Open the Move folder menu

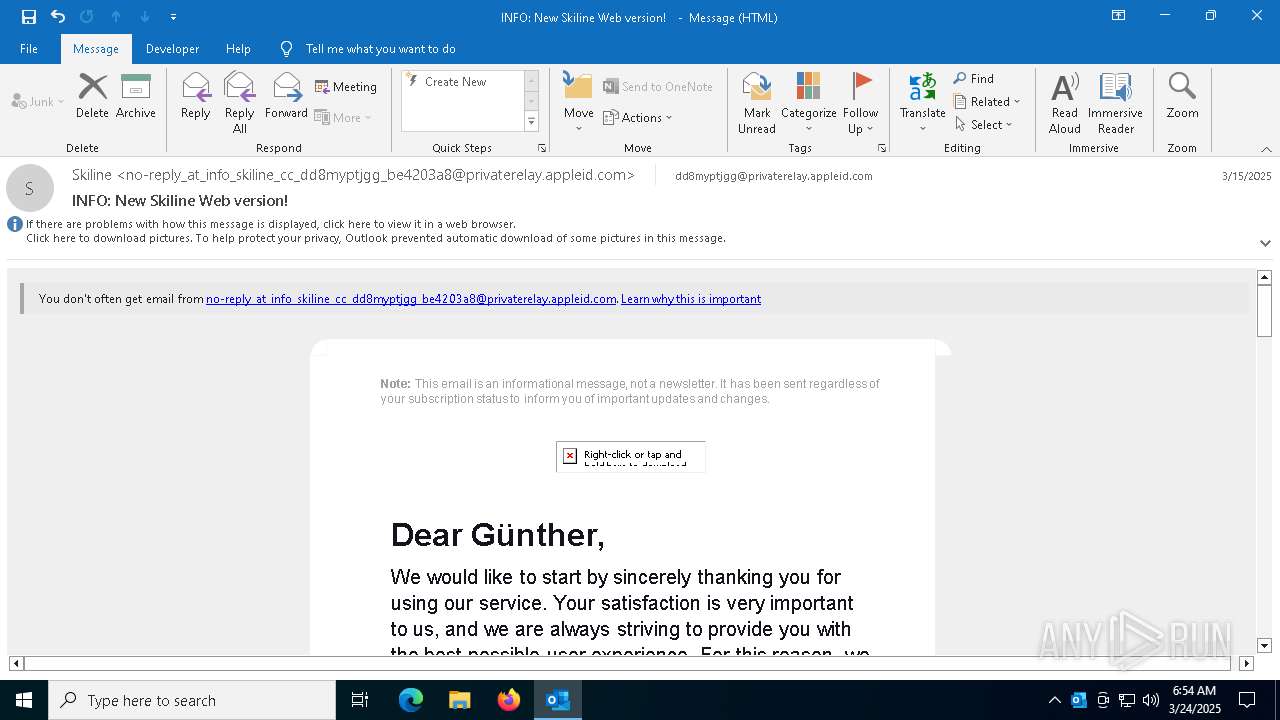[579, 103]
